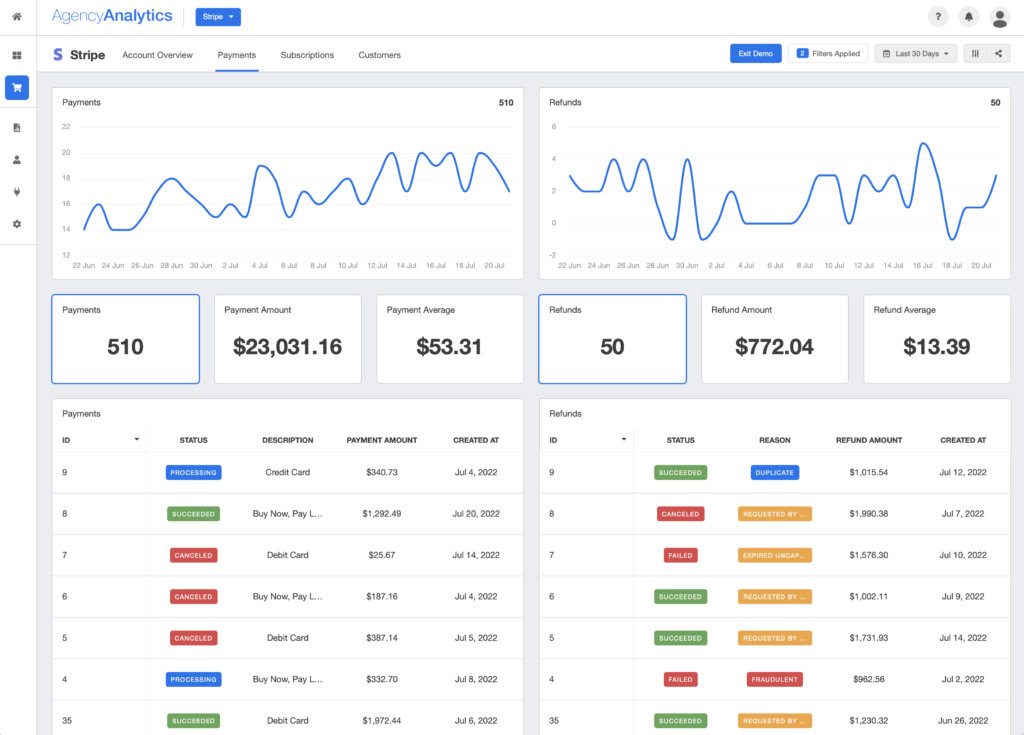Select the Refund Average $13.39 card

(937, 338)
